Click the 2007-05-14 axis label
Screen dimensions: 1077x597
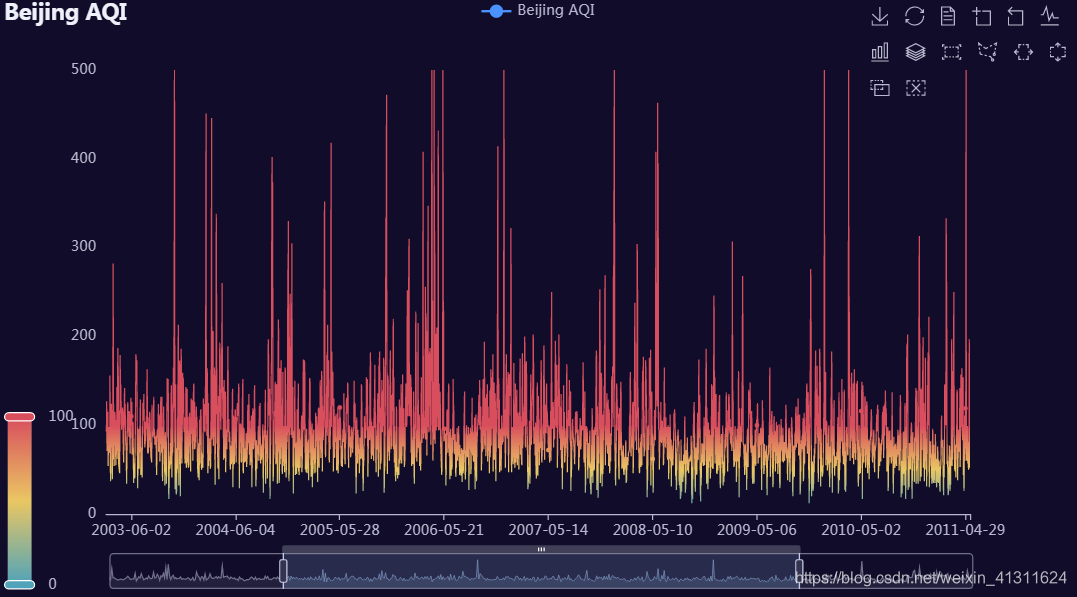click(x=548, y=530)
